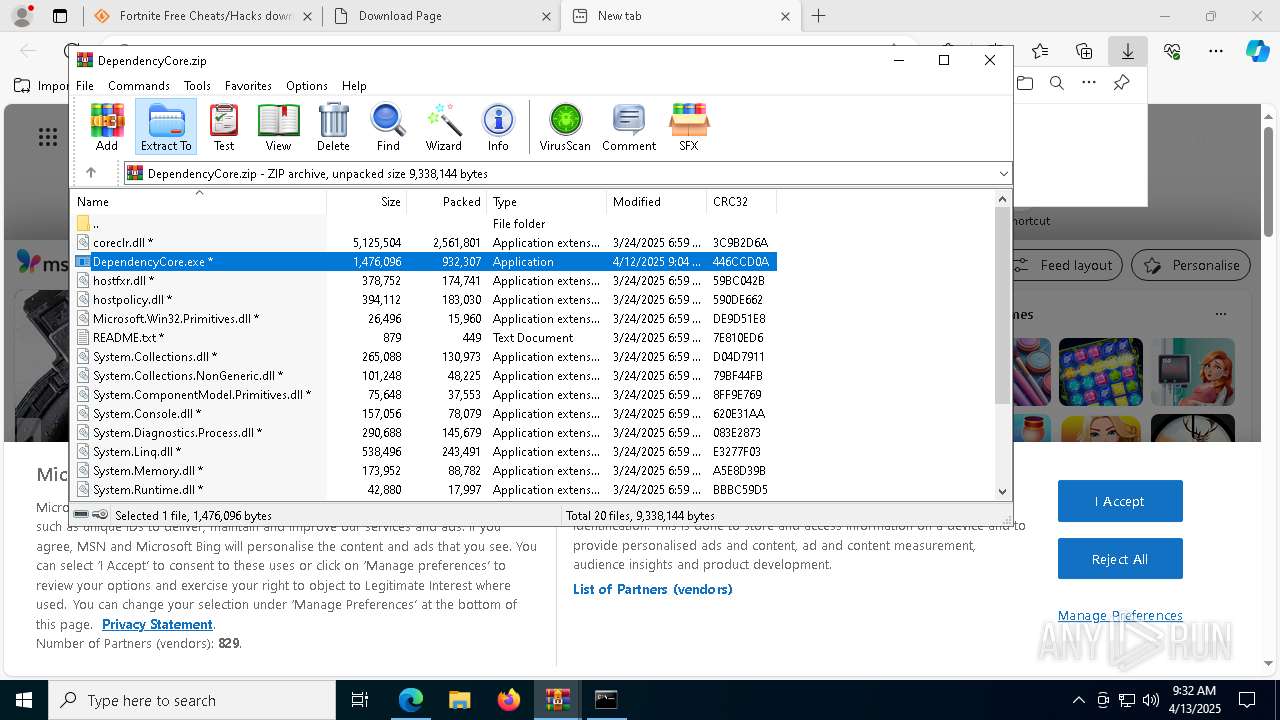Launch the Wizard tool
The height and width of the screenshot is (720, 1280).
point(443,127)
